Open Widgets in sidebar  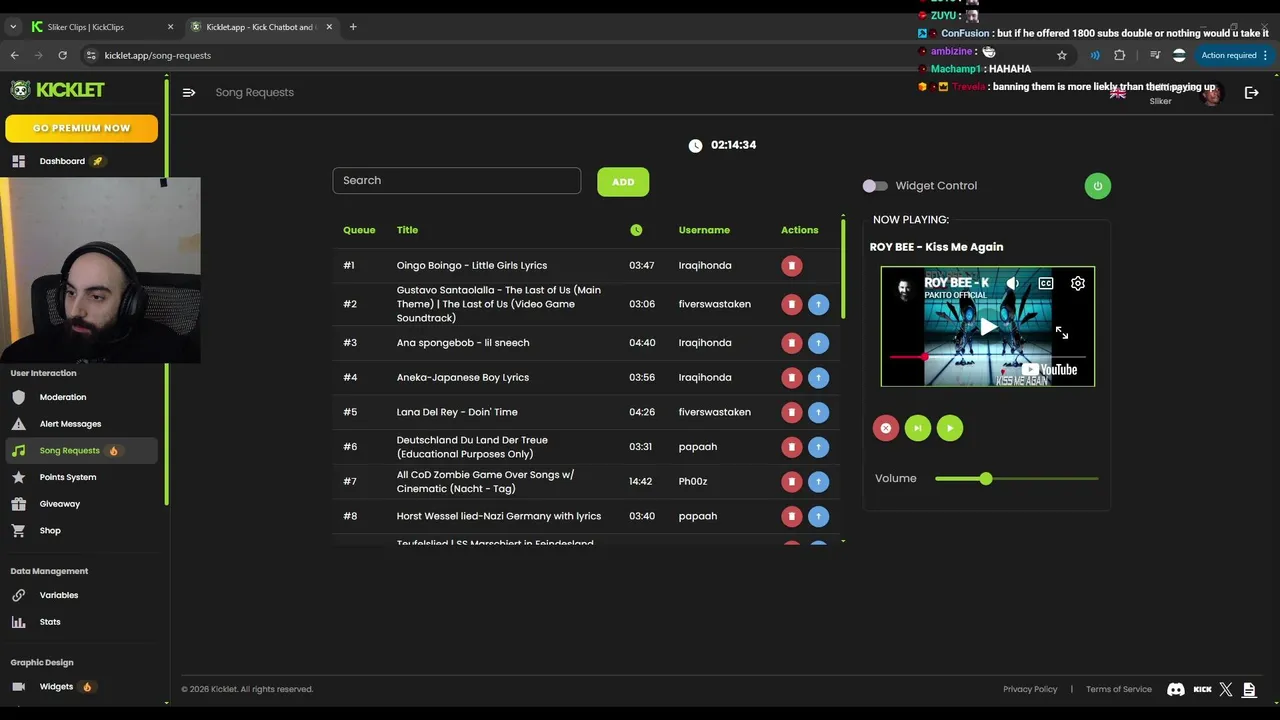point(56,687)
